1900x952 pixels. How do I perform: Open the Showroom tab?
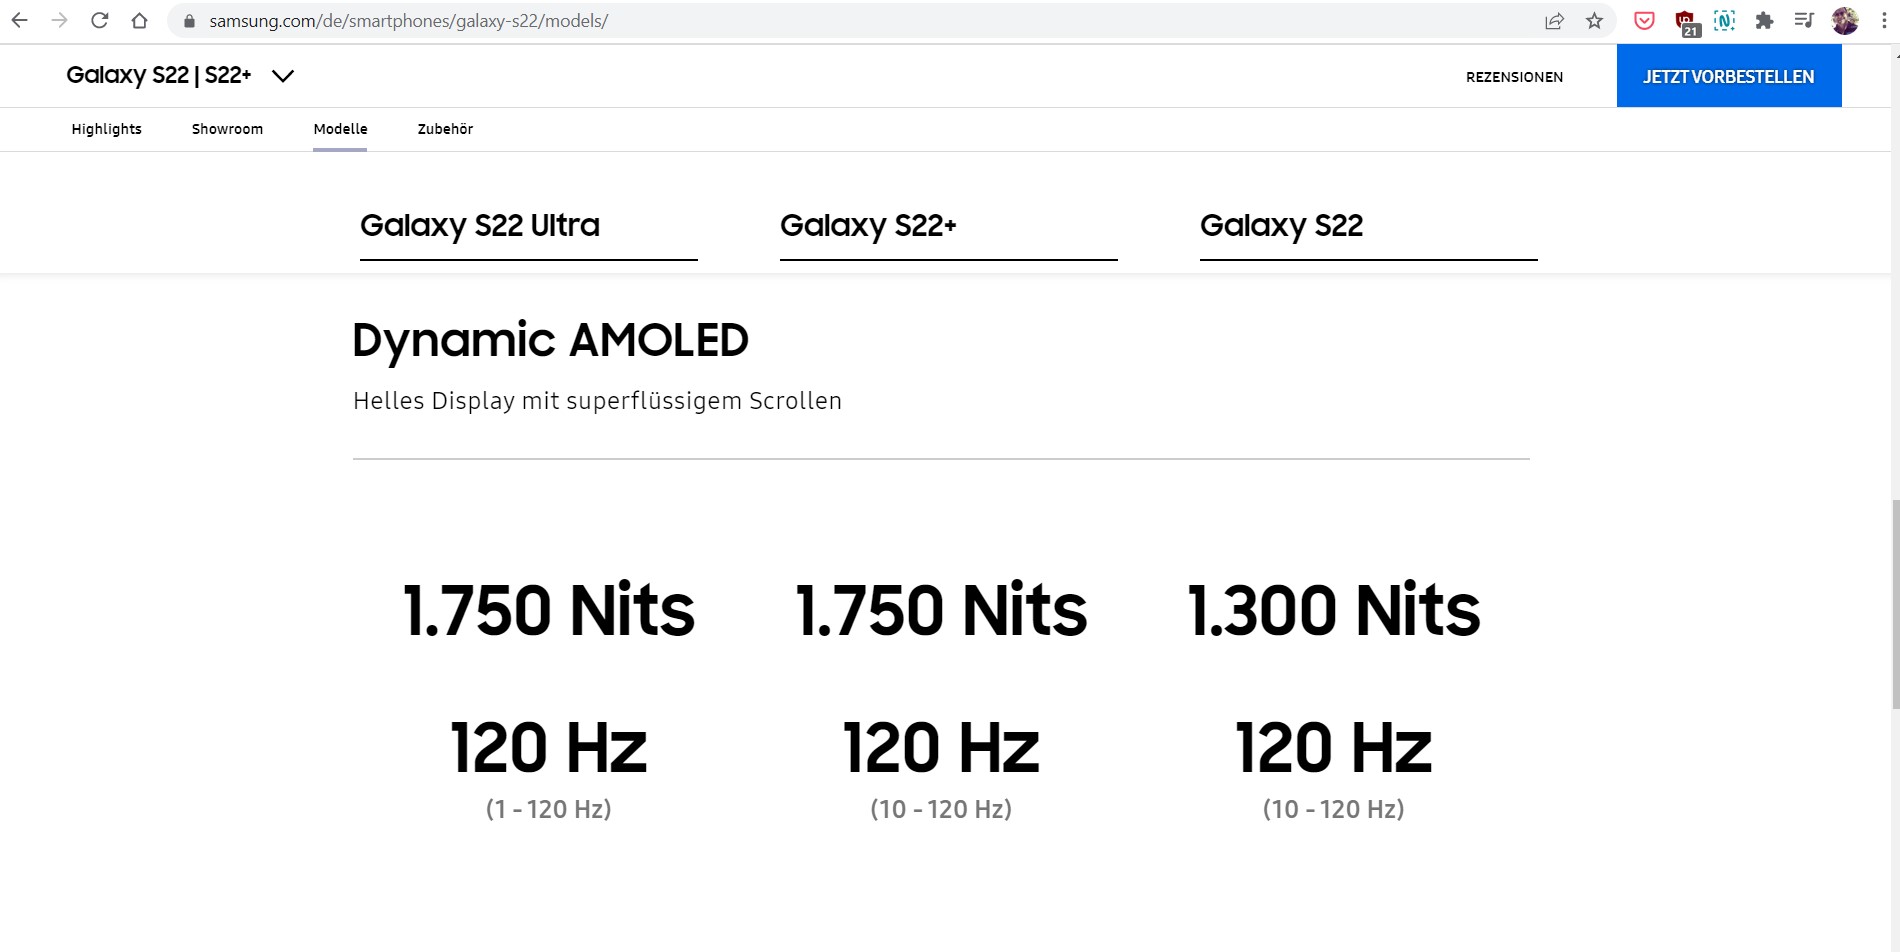(227, 129)
